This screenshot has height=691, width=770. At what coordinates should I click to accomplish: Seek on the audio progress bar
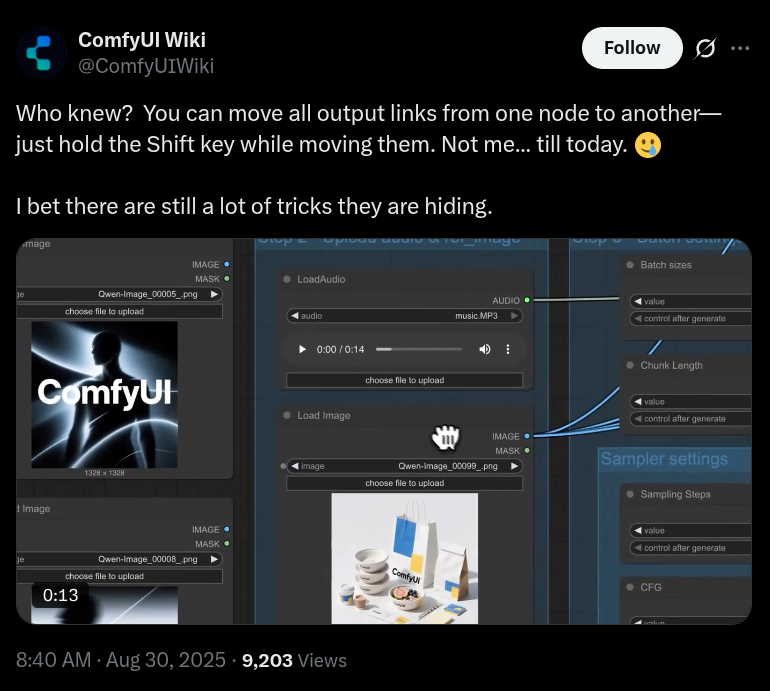pyautogui.click(x=419, y=349)
